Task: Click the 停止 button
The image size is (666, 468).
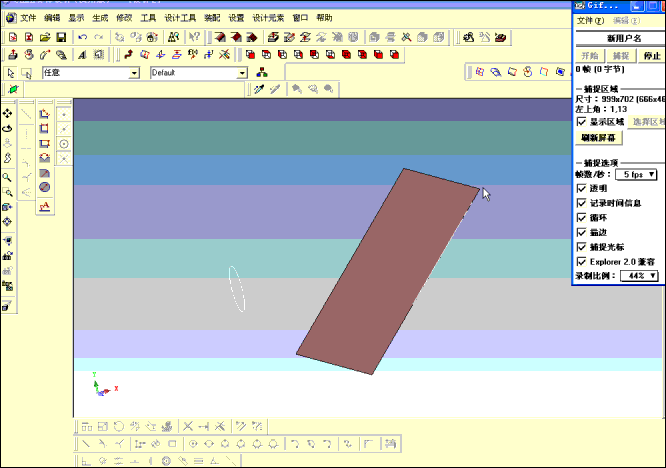Action: click(652, 56)
